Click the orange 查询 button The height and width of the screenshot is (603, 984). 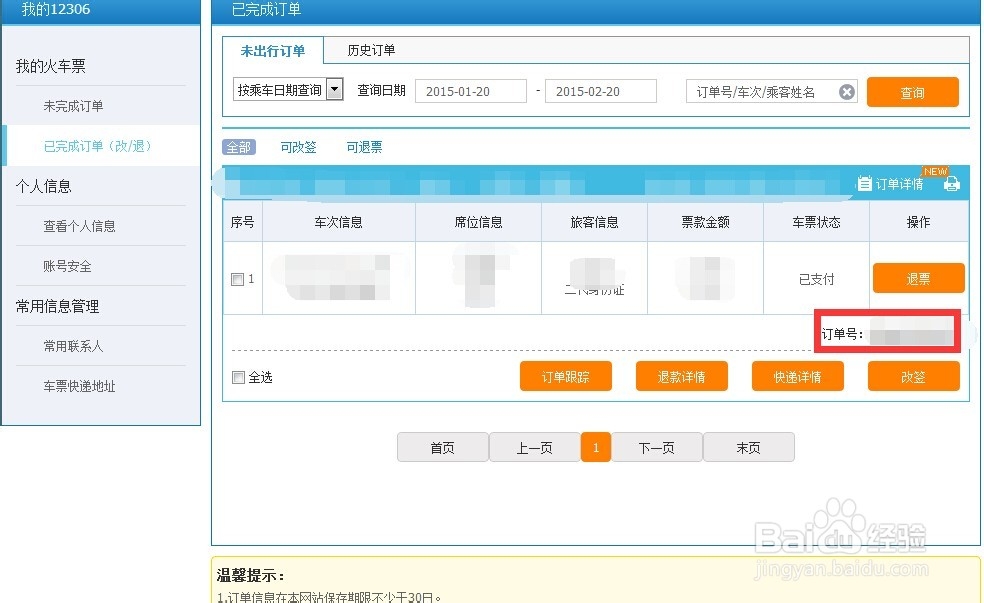click(912, 92)
